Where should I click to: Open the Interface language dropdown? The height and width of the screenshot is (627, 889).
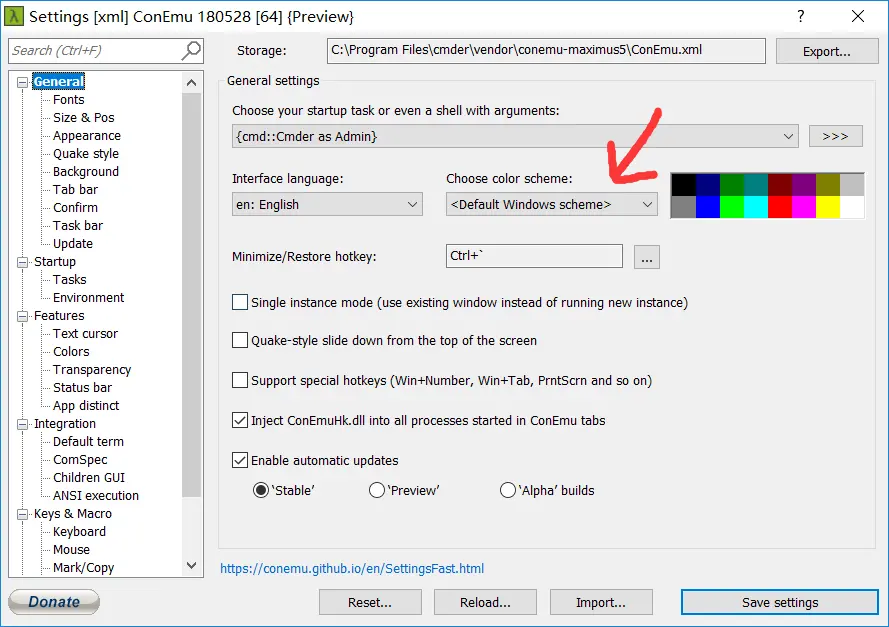point(327,204)
